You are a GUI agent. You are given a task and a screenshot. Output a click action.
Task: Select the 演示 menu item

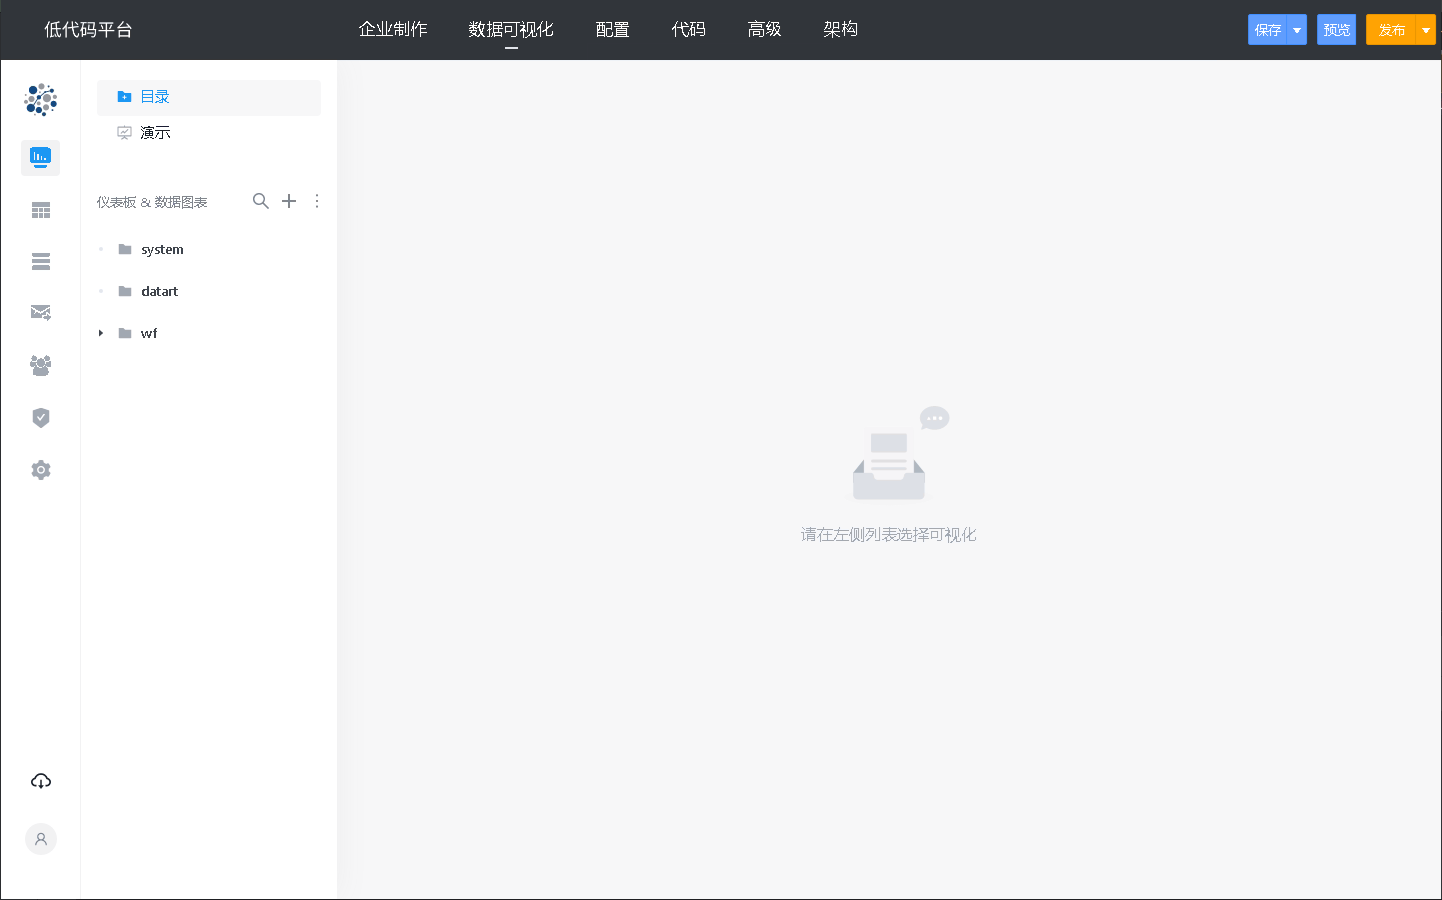tap(209, 133)
